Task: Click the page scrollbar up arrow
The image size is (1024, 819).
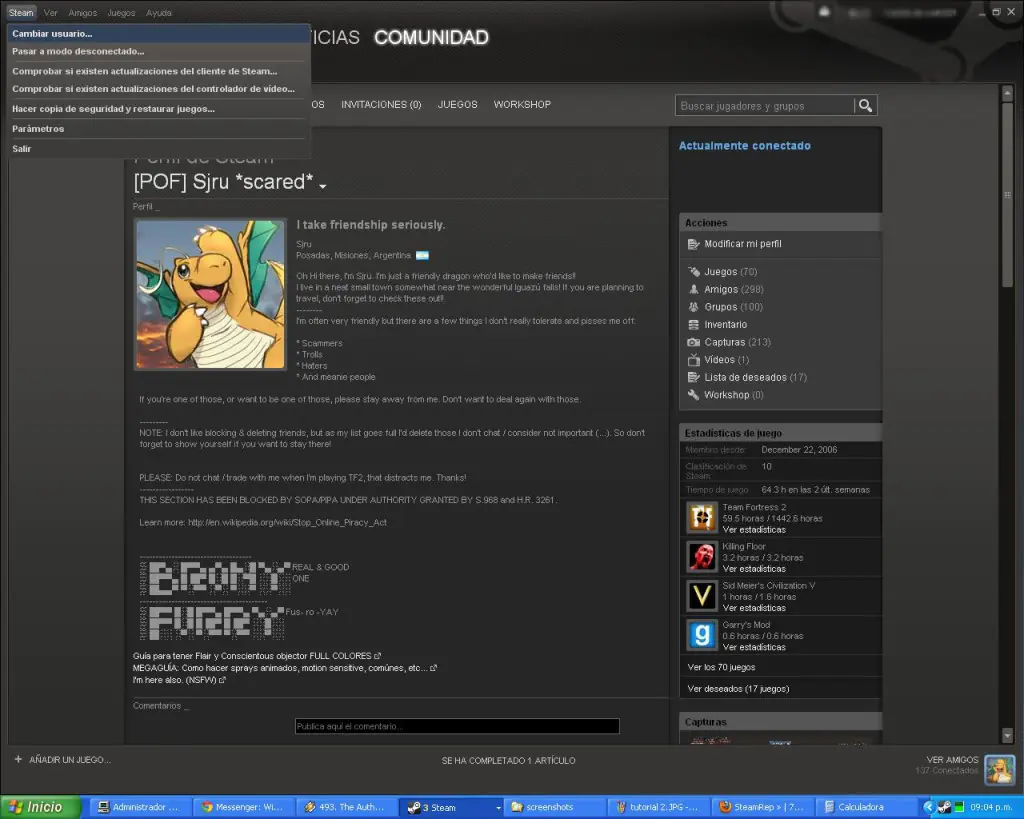Action: coord(1007,93)
